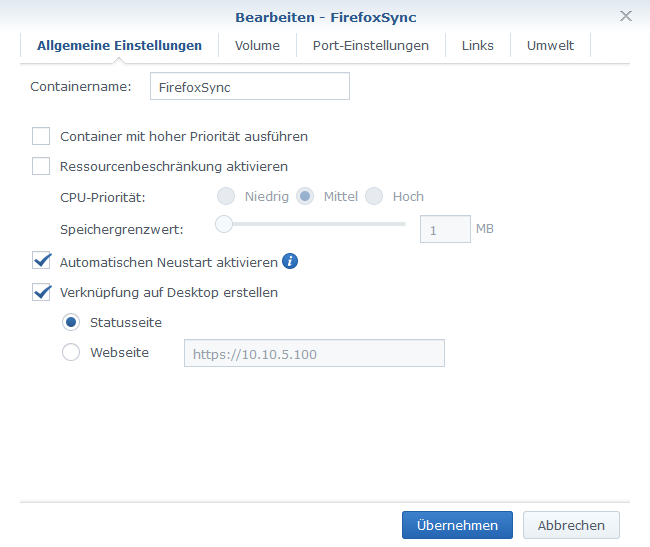The height and width of the screenshot is (547, 650).
Task: Open the Allgemeine Einstellungen tab
Action: point(119,46)
